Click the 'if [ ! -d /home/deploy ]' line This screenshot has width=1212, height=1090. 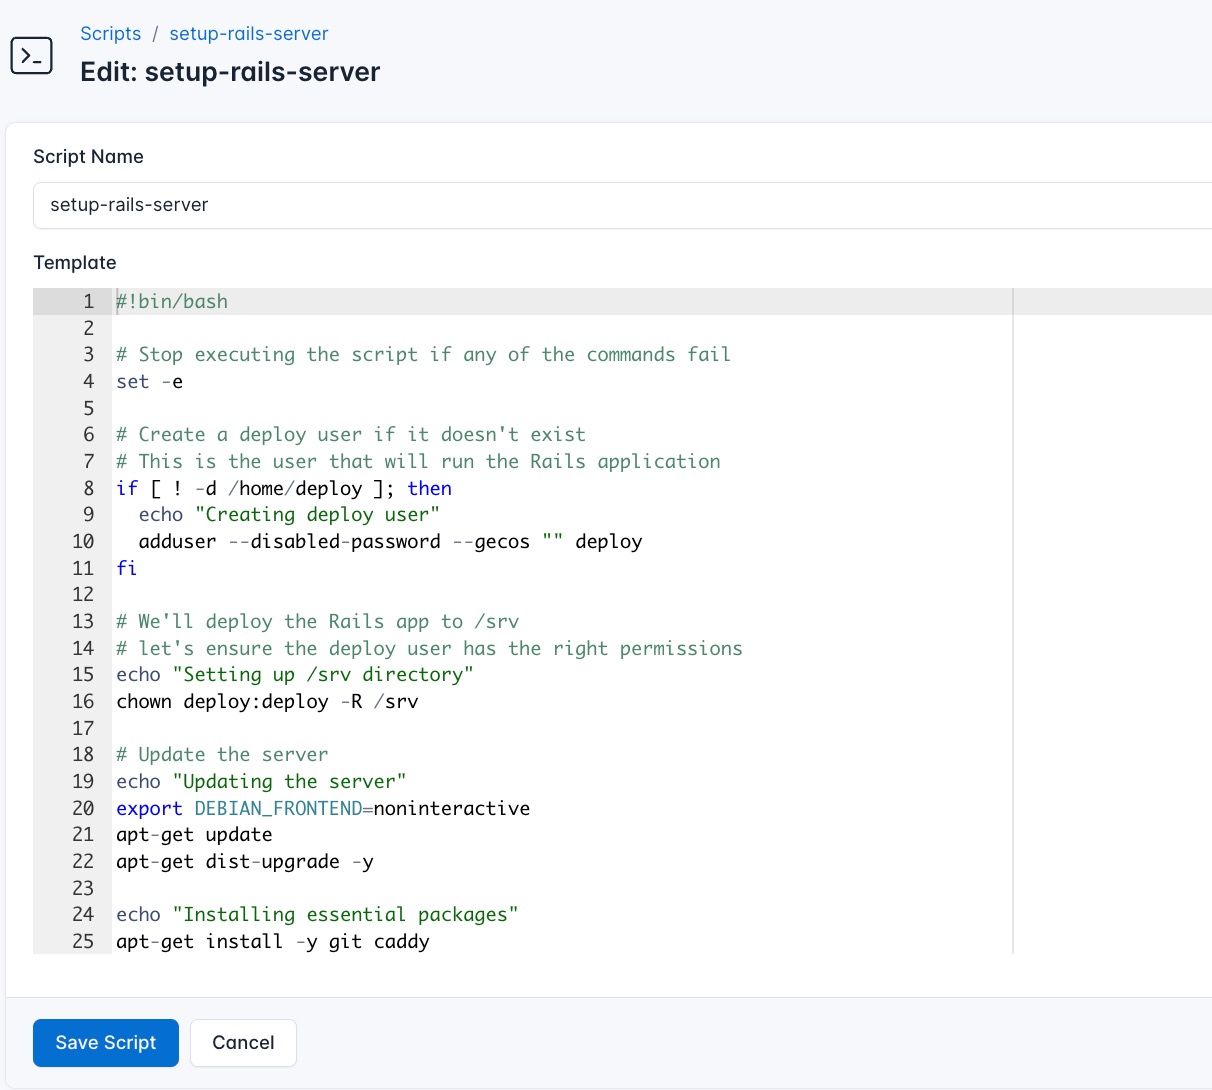coord(284,488)
